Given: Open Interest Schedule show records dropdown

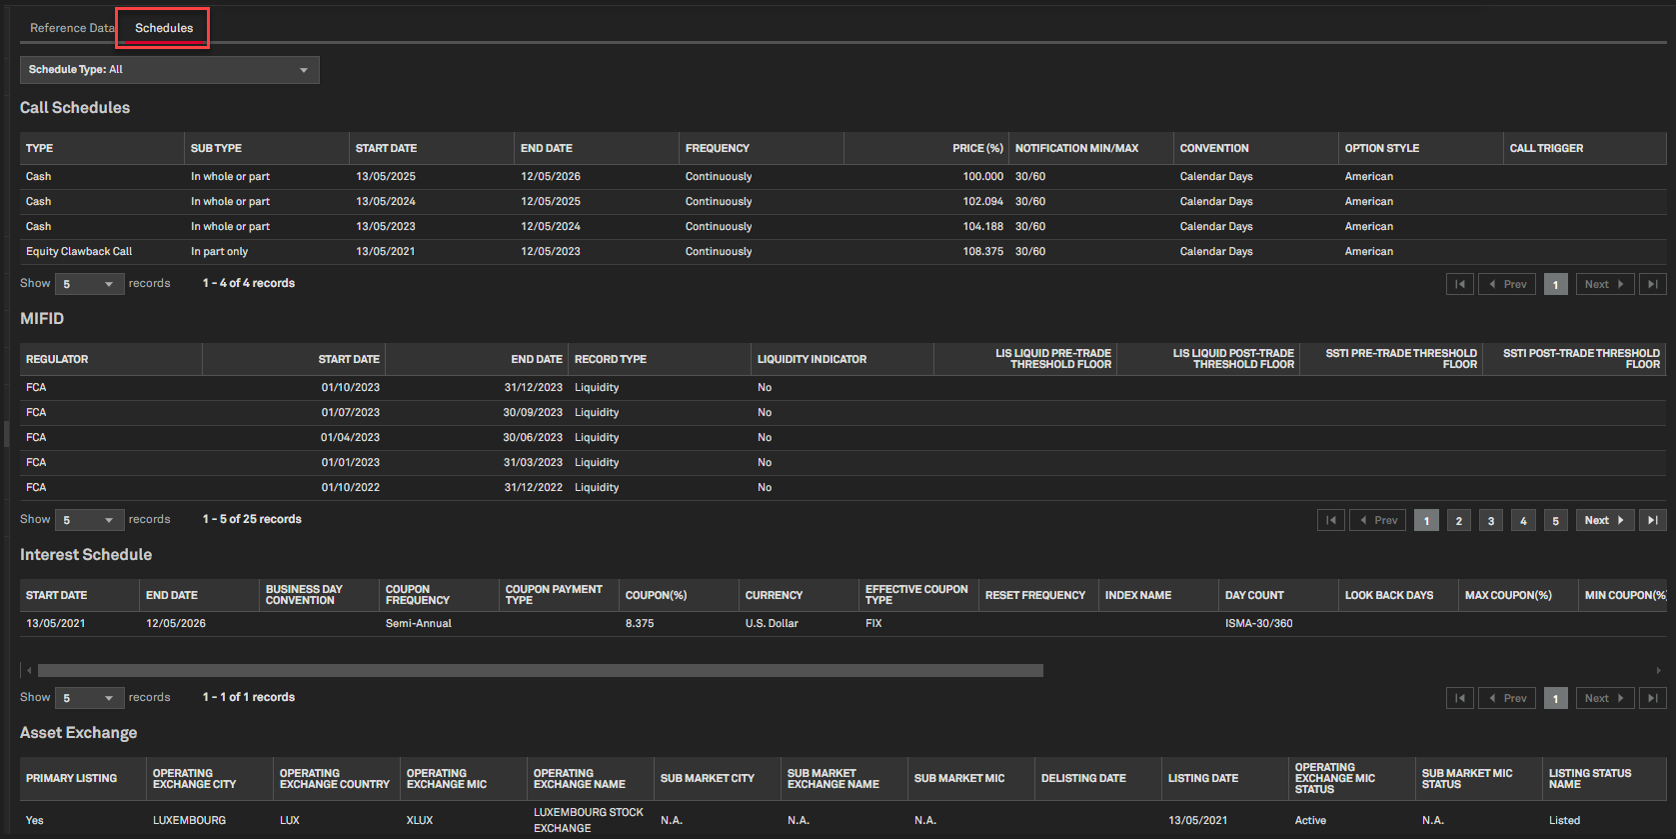Looking at the screenshot, I should pos(89,698).
